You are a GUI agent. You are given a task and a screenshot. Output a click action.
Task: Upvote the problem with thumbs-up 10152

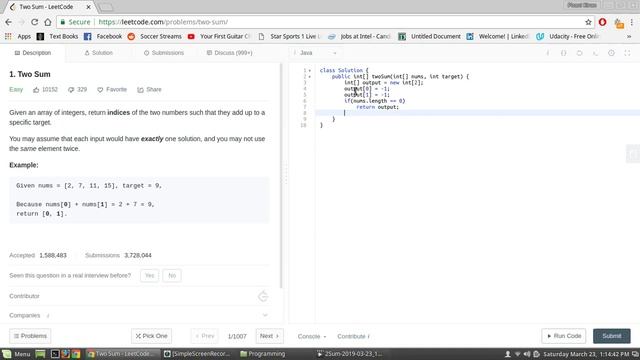[x=45, y=89]
